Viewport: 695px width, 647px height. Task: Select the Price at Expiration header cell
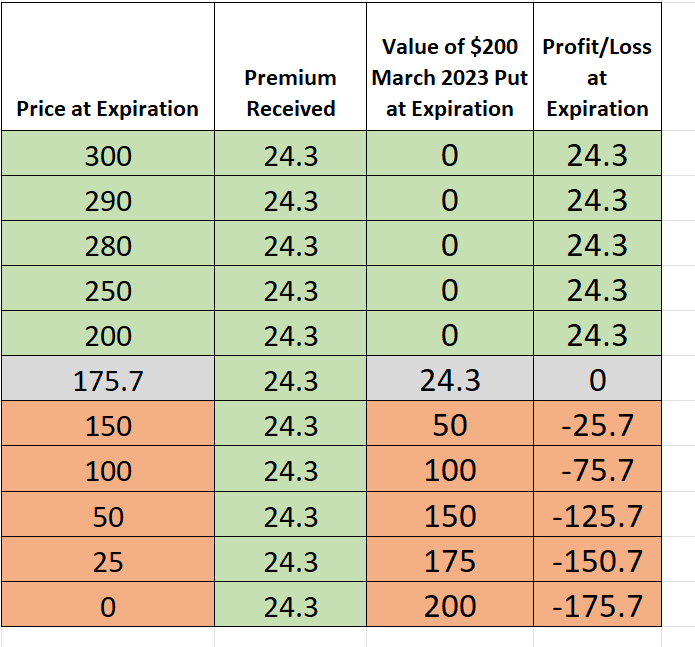[x=108, y=108]
